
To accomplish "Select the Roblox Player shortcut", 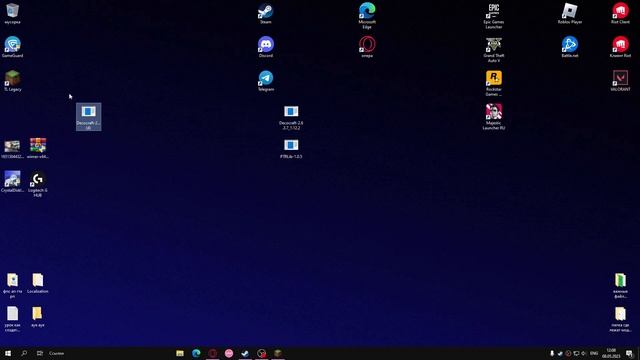I will click(570, 13).
